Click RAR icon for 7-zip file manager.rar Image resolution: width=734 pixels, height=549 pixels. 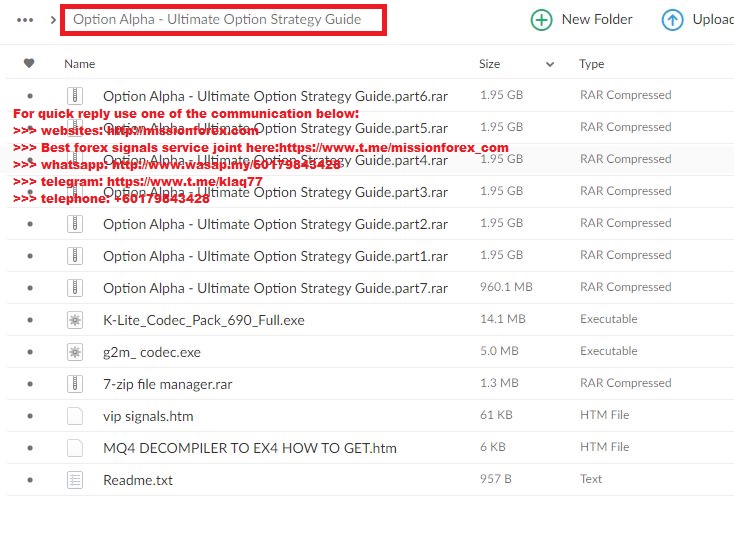[75, 384]
